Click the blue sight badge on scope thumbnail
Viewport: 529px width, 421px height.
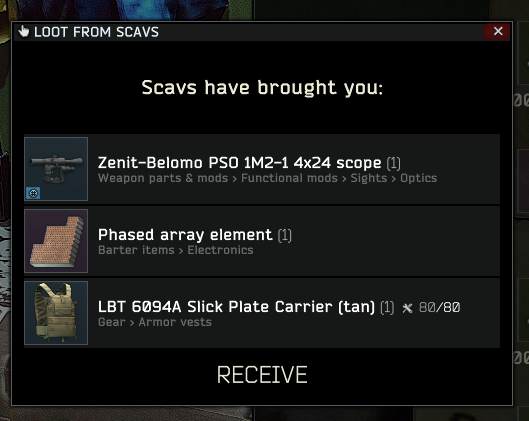click(x=33, y=193)
